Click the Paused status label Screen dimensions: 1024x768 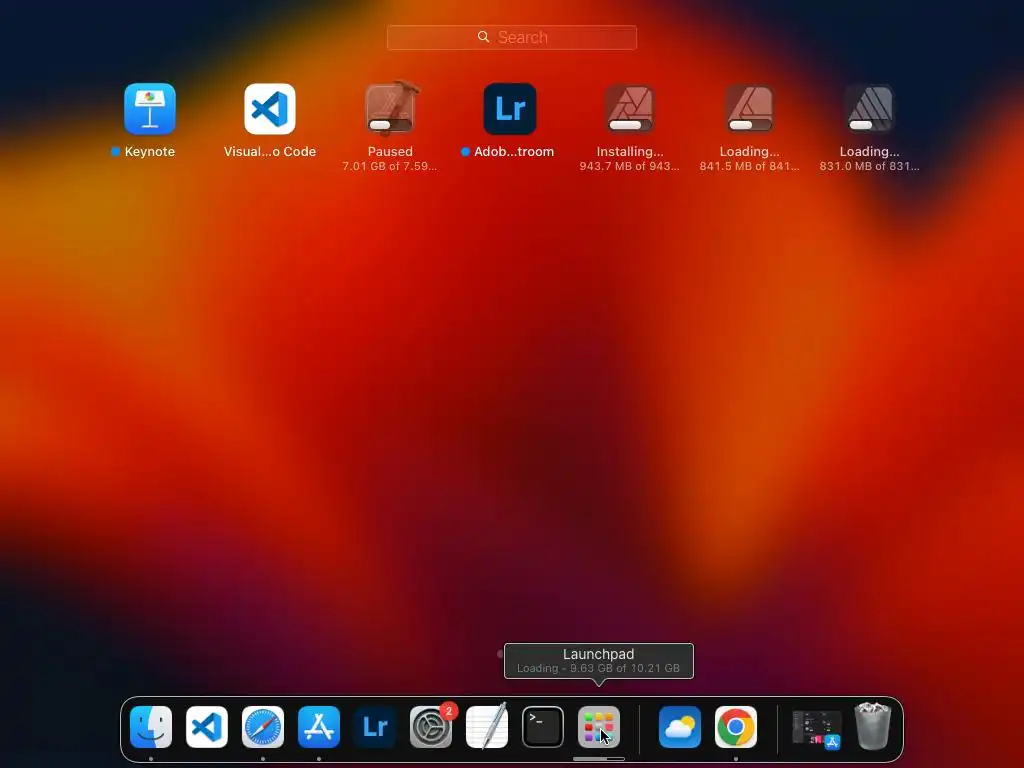pos(390,152)
